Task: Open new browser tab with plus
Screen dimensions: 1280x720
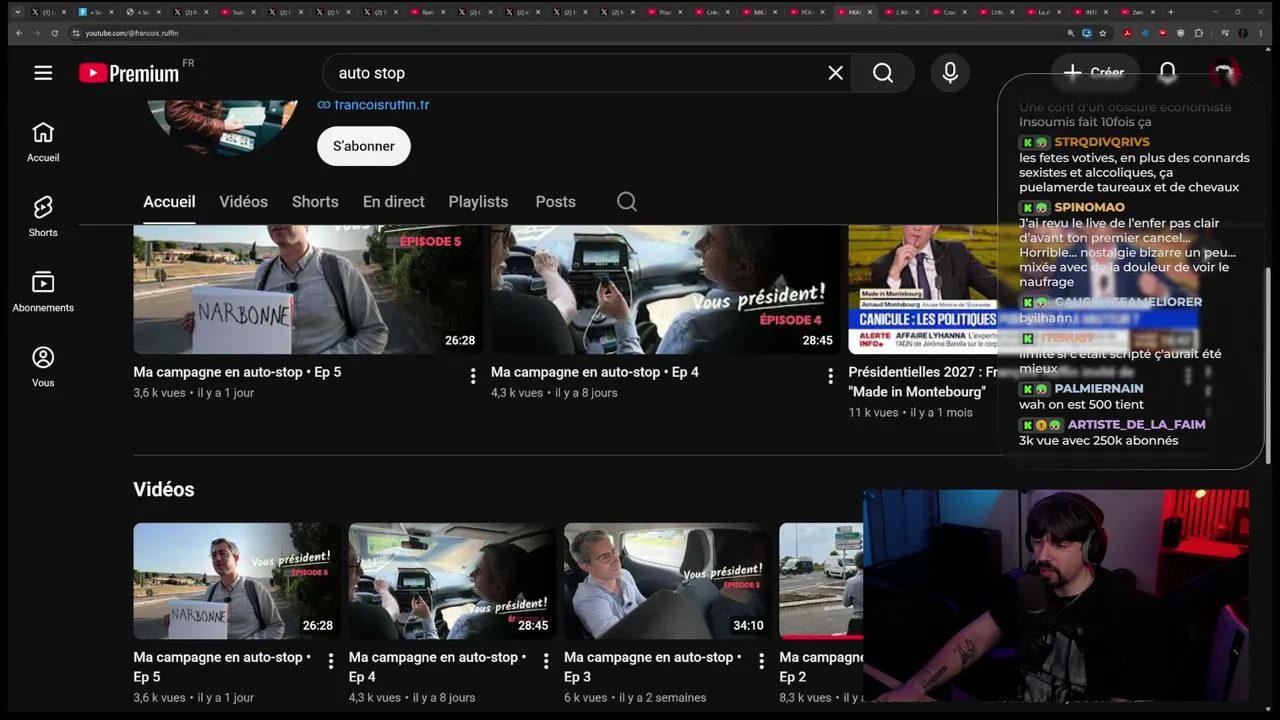Action: click(x=1171, y=12)
